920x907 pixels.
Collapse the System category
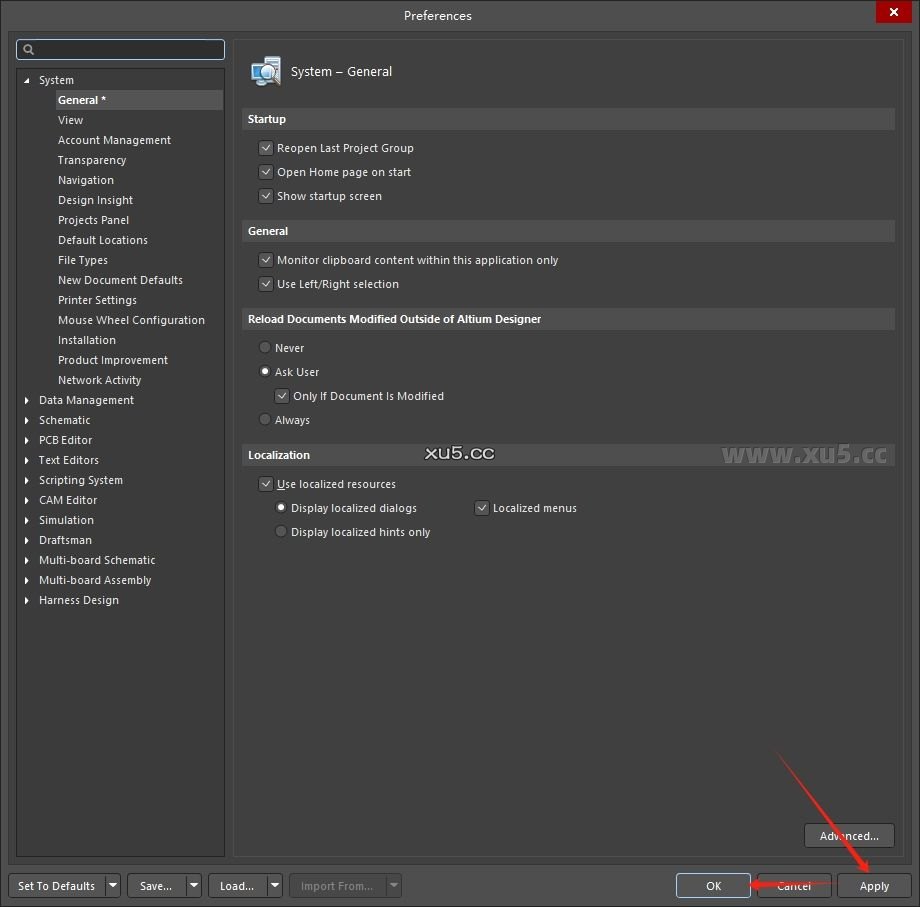[25, 80]
